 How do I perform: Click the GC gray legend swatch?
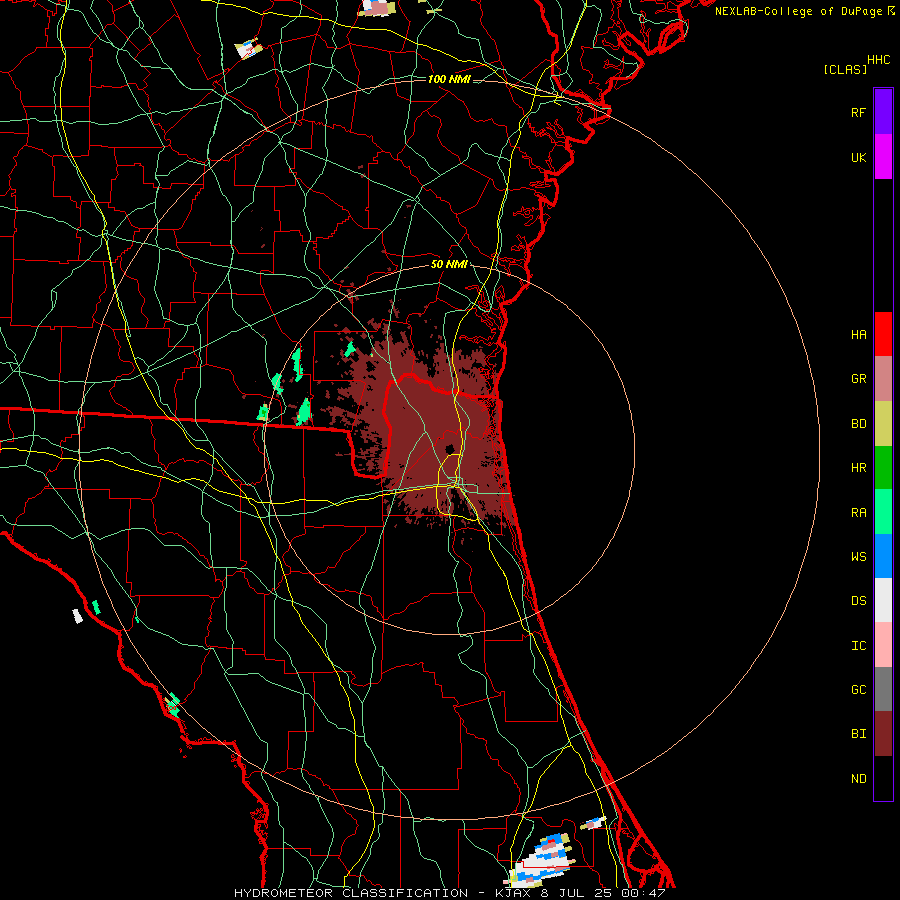tap(883, 689)
